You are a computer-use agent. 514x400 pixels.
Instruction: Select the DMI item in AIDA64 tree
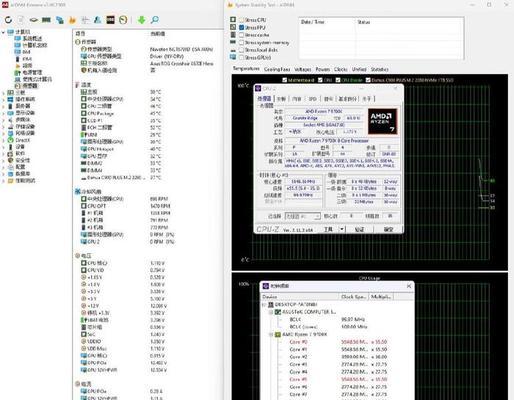click(x=23, y=52)
